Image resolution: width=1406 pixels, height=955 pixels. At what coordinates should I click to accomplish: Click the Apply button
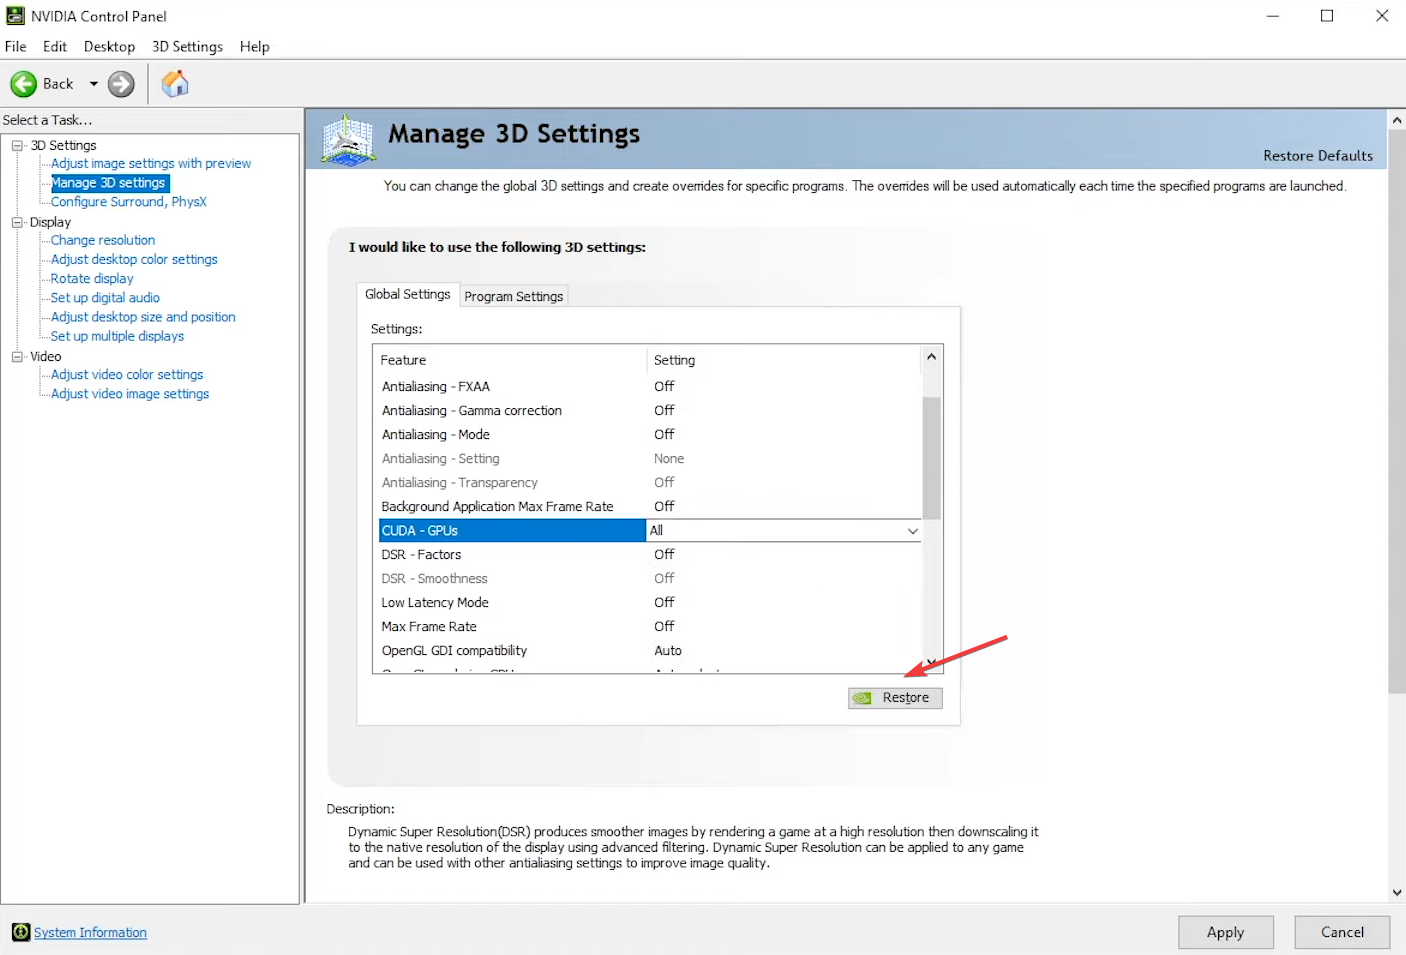(1225, 932)
